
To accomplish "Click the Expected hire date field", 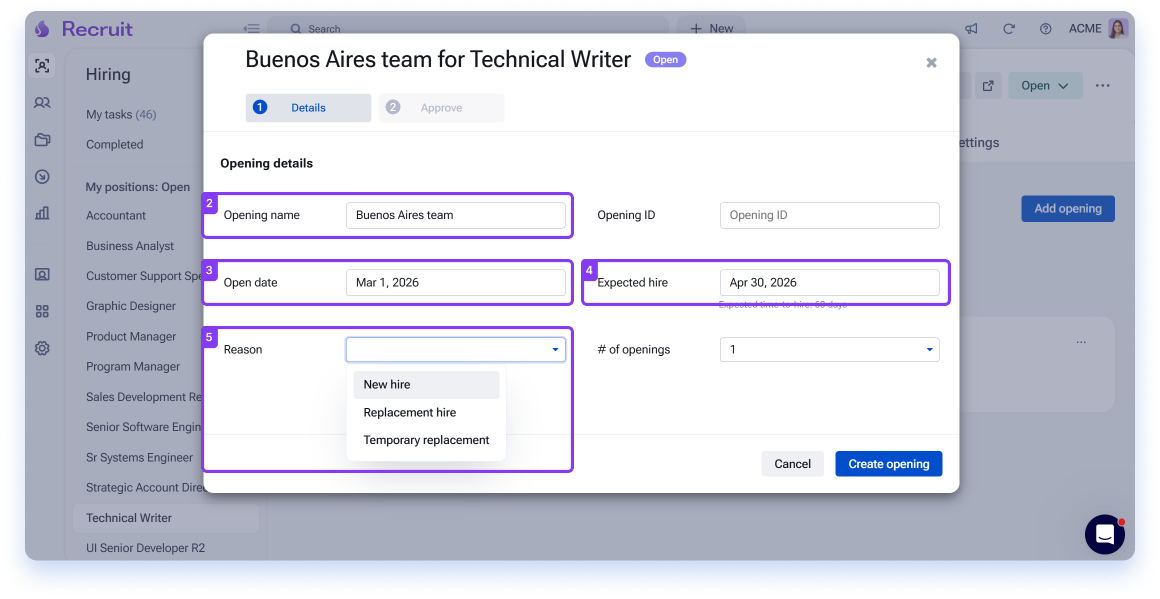I will (829, 282).
